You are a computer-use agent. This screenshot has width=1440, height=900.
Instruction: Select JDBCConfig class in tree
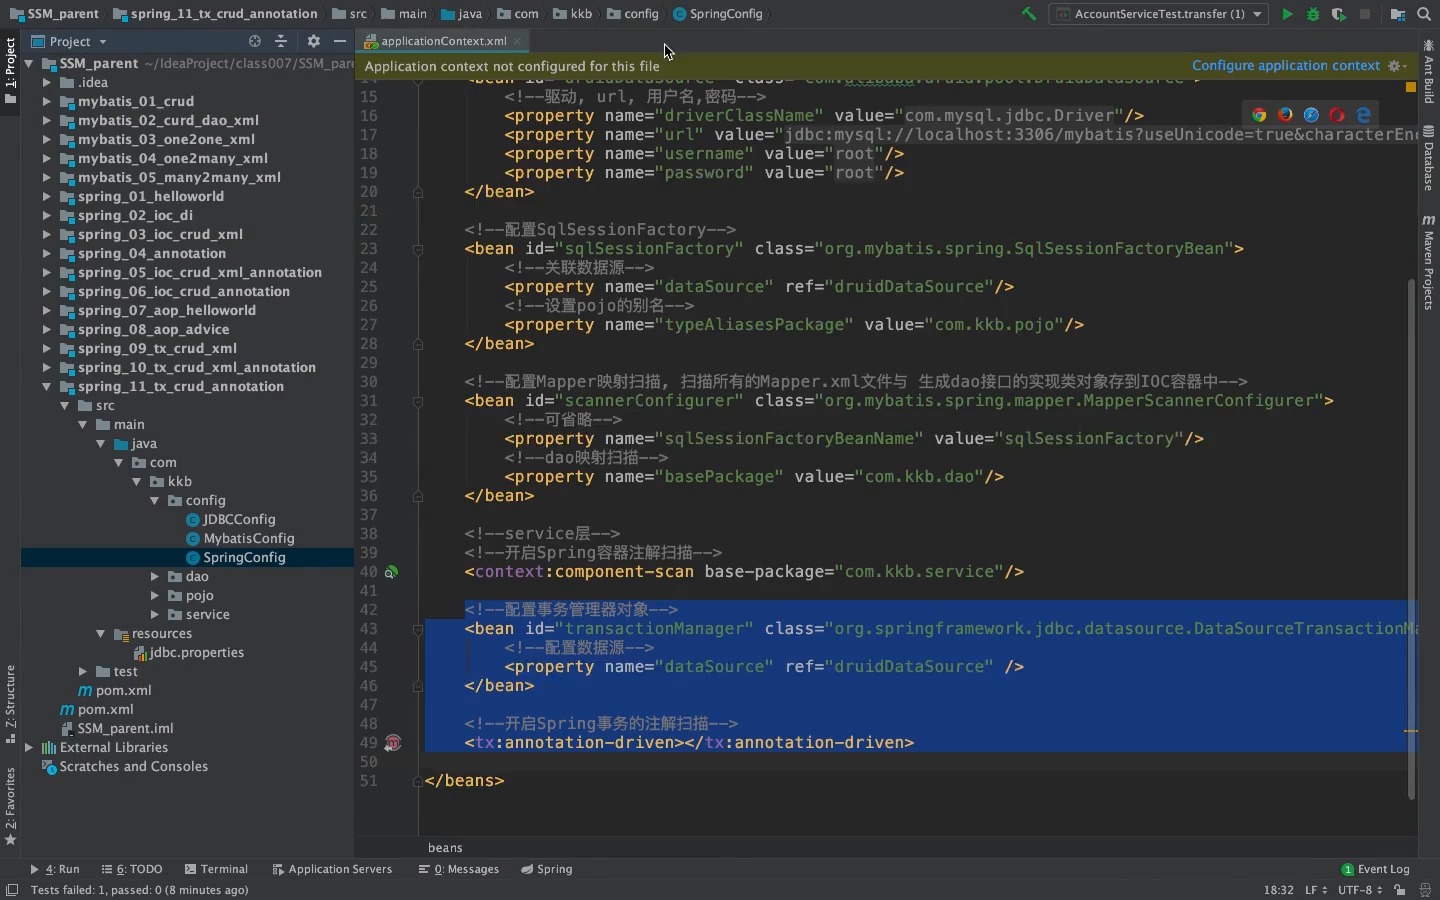(x=239, y=519)
